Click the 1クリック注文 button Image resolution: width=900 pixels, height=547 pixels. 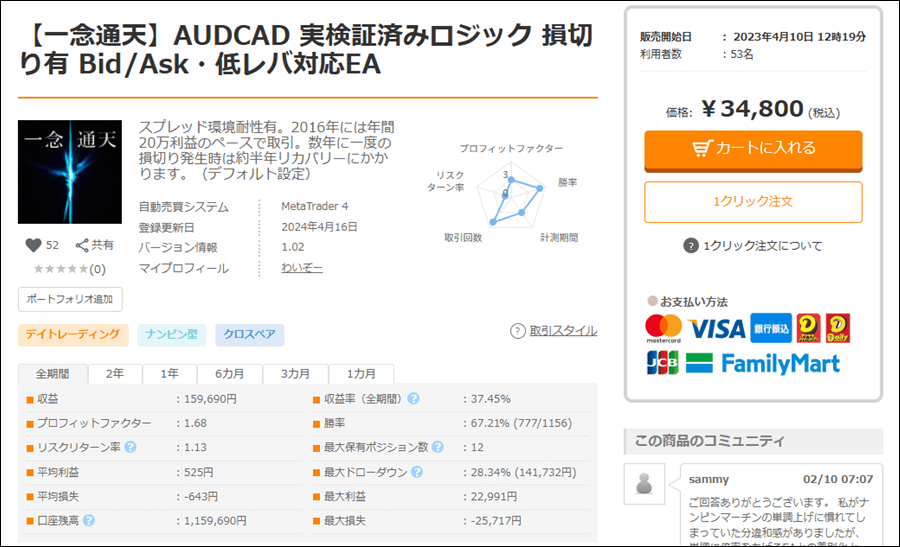click(753, 201)
